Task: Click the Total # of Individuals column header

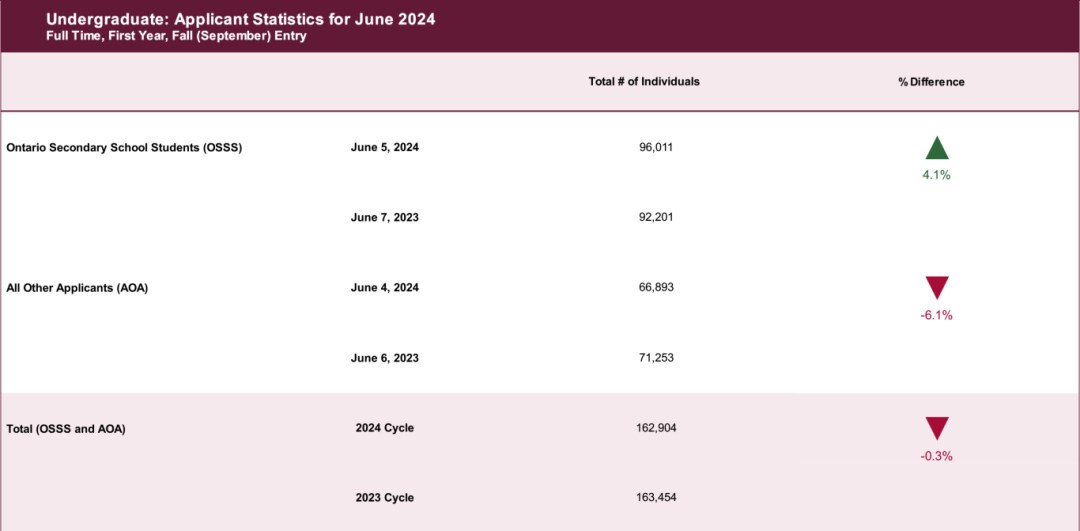Action: coord(644,81)
